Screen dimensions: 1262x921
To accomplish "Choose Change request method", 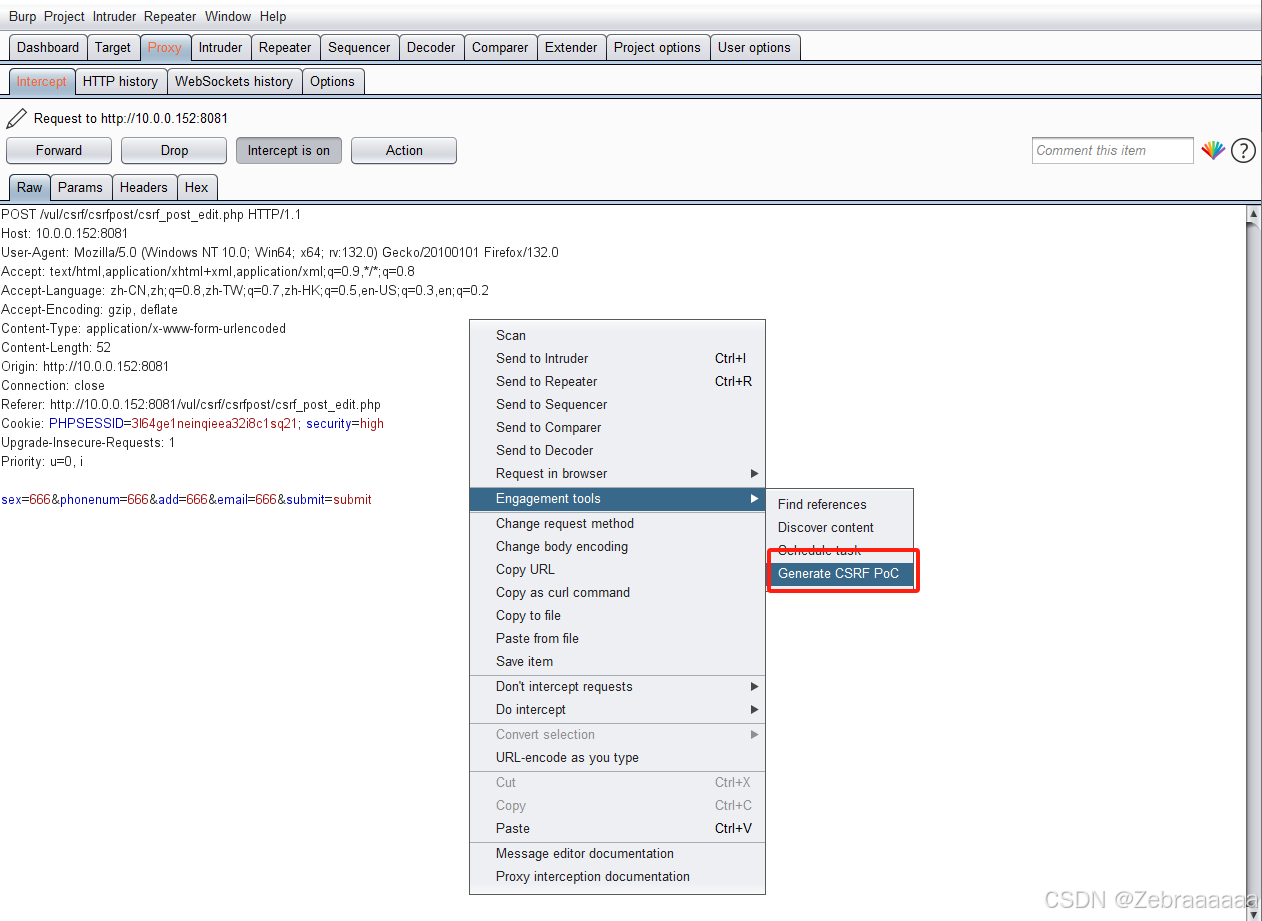I will click(x=617, y=523).
